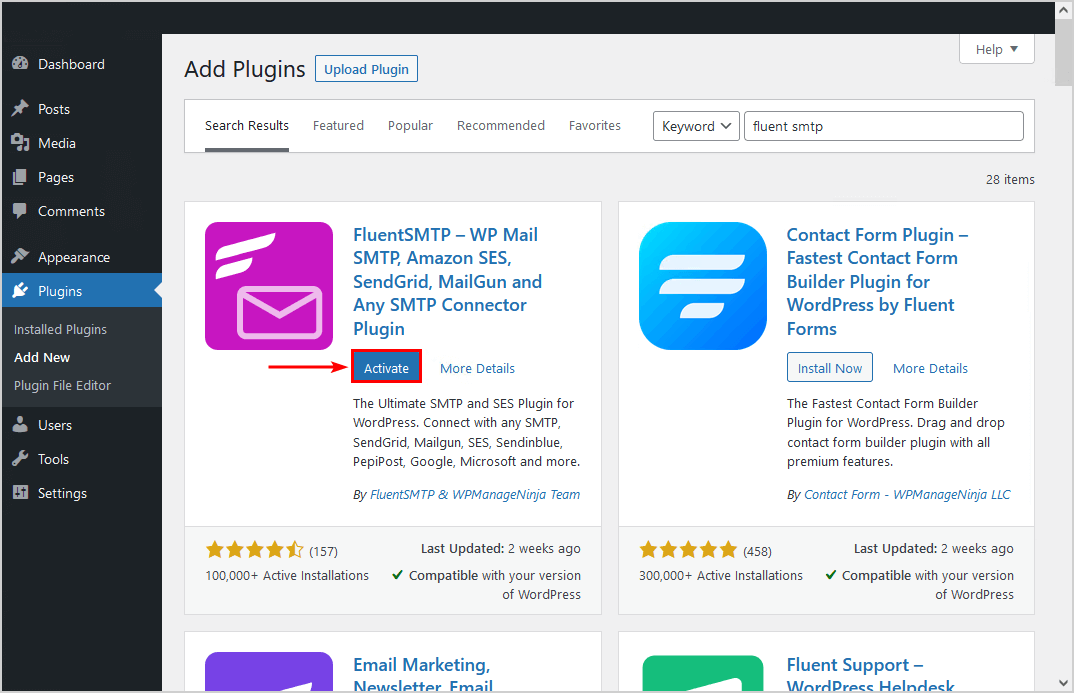Select Add New plugins submenu

(x=42, y=357)
